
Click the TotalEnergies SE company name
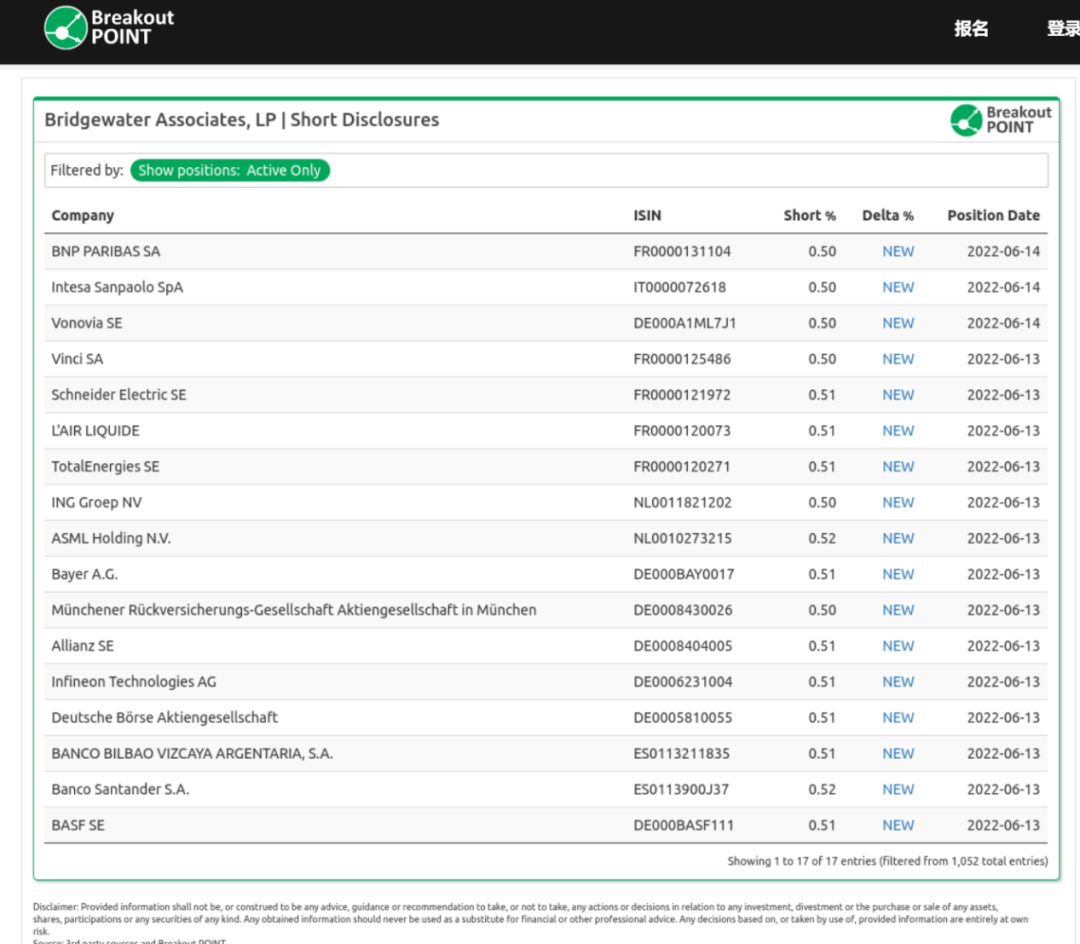click(x=105, y=466)
